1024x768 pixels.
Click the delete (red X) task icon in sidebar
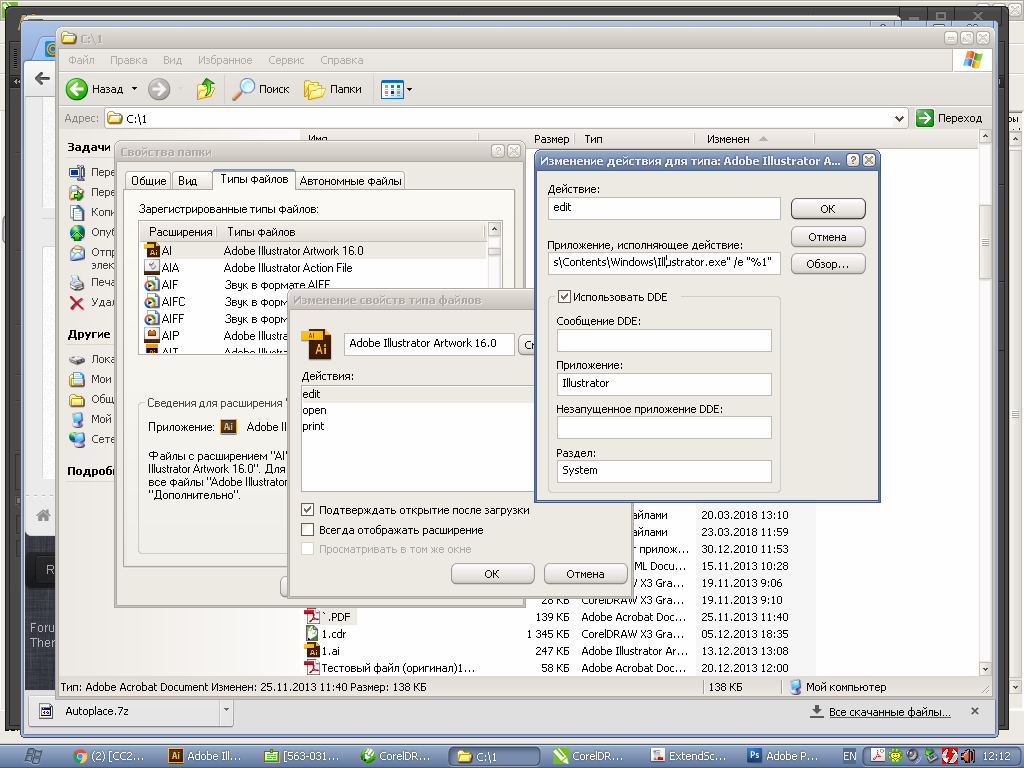(x=77, y=302)
